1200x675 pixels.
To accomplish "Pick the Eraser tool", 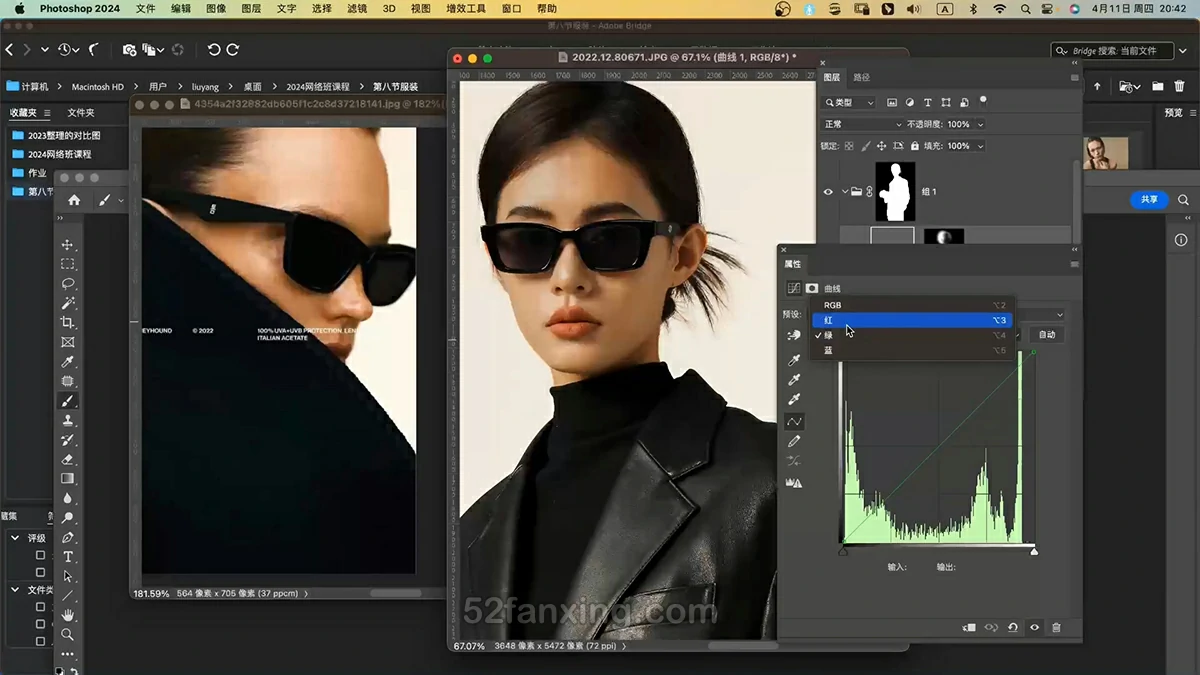I will tap(68, 459).
